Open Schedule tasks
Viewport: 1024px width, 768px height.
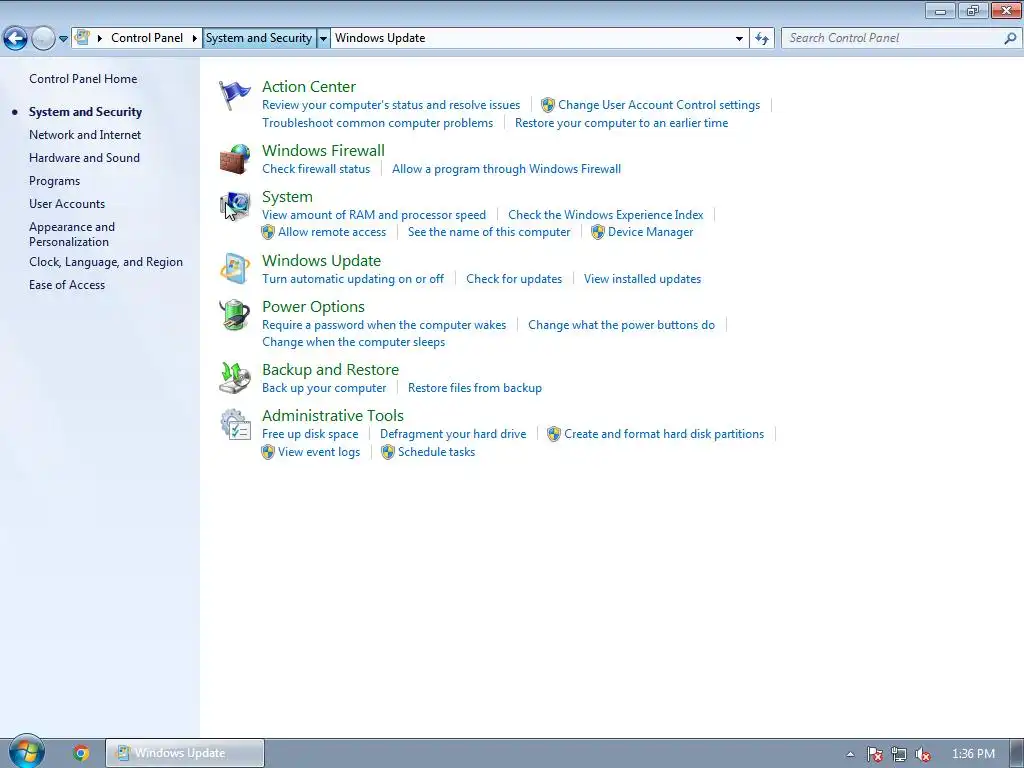pos(436,452)
